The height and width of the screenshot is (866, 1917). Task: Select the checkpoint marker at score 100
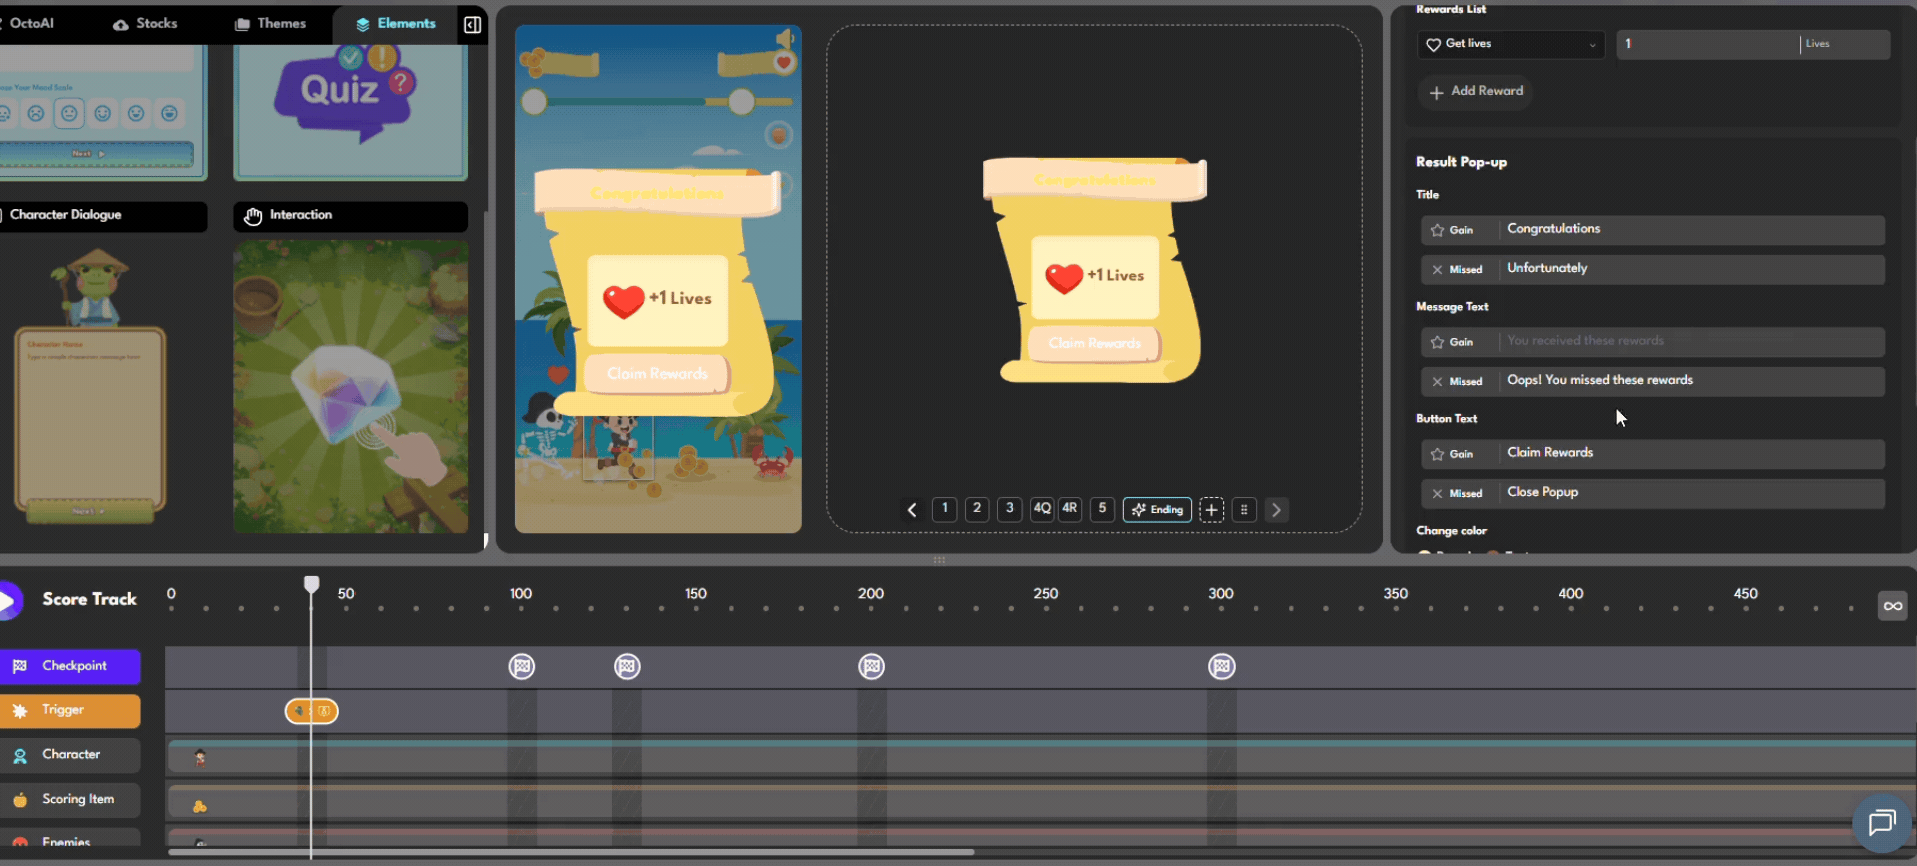point(521,667)
